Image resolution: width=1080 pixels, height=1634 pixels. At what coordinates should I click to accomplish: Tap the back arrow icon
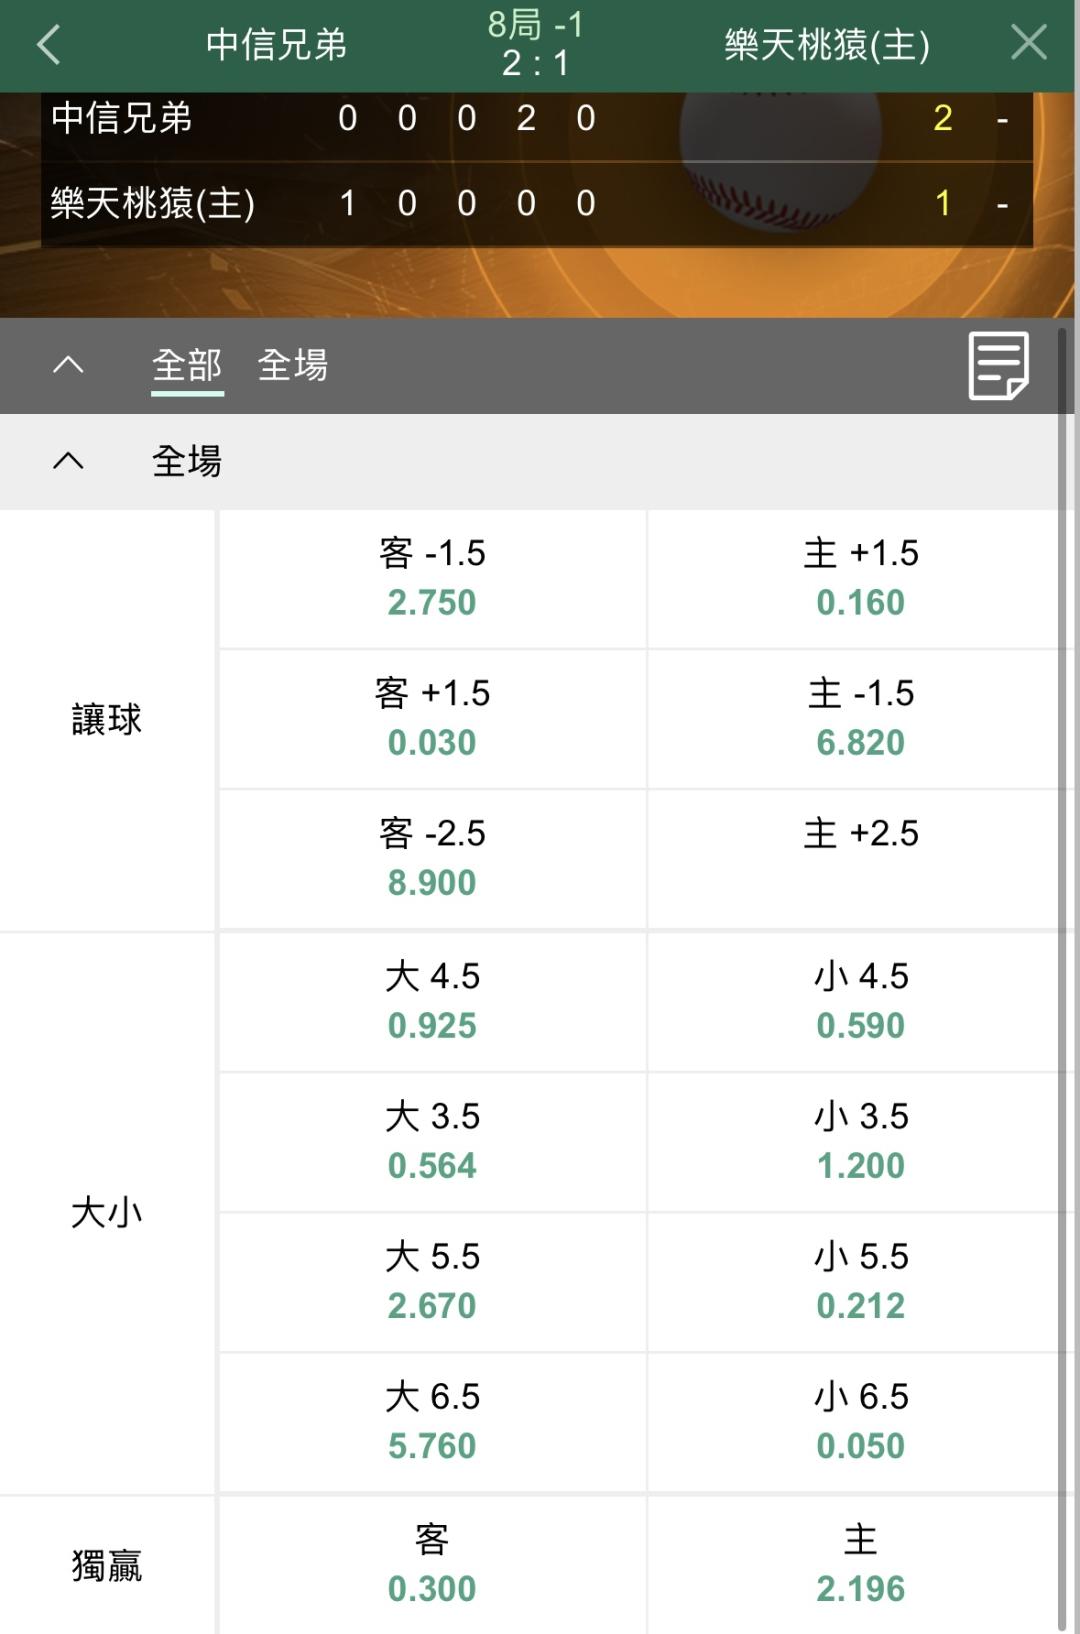pyautogui.click(x=48, y=45)
